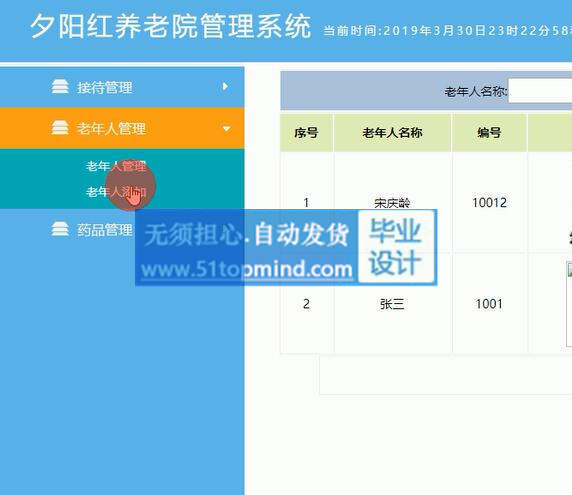Click the cell with number 1001
Screen dimensions: 572x495
489,303
